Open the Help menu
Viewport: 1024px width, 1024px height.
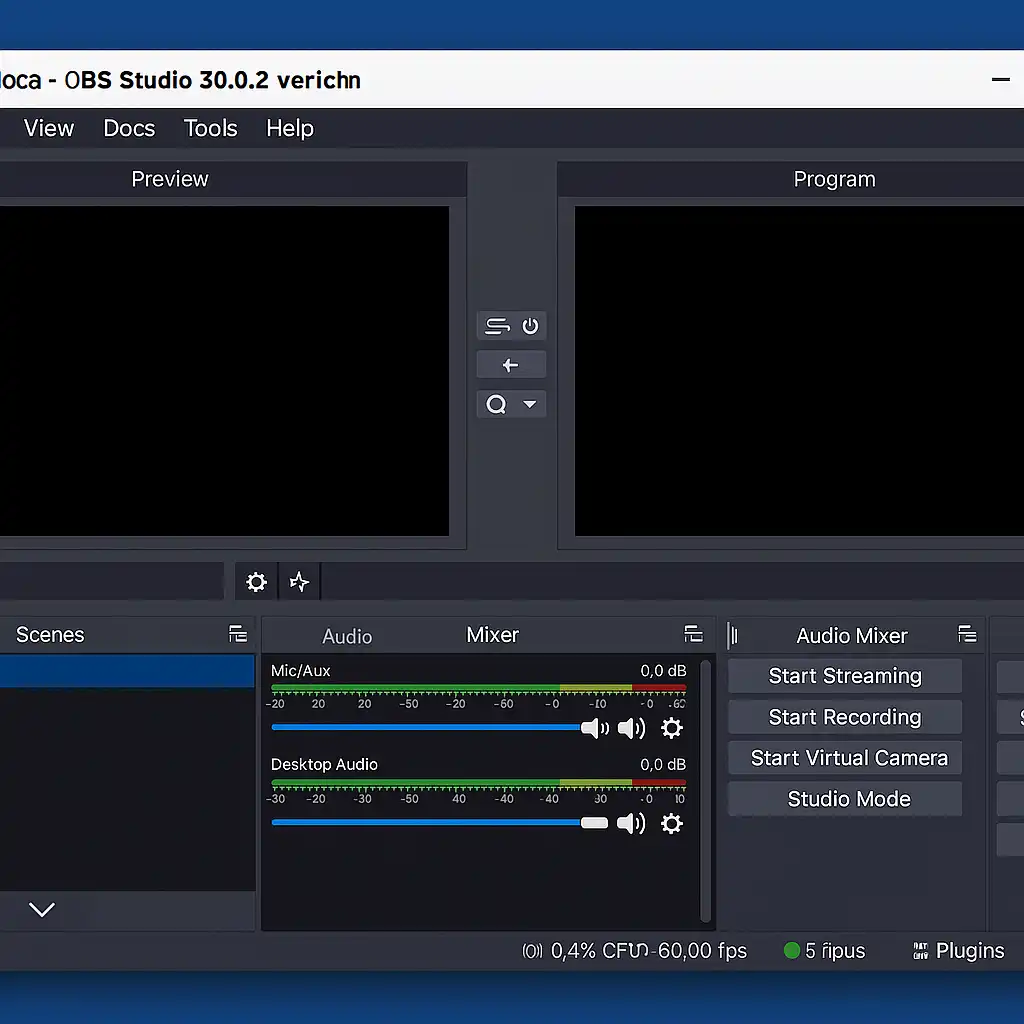(290, 128)
